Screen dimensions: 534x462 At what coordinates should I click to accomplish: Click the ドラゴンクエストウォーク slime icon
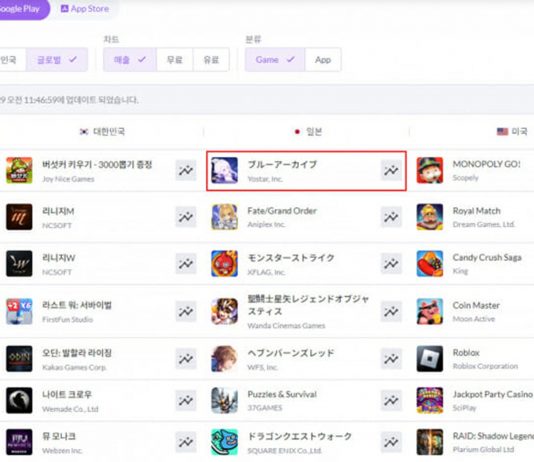pyautogui.click(x=224, y=442)
